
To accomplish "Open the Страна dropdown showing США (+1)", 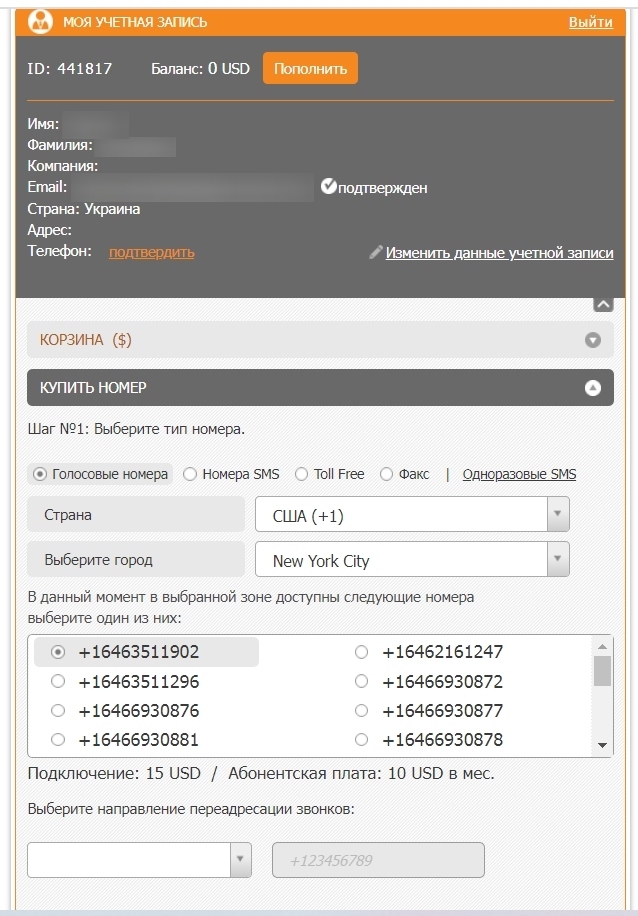I will pos(412,514).
